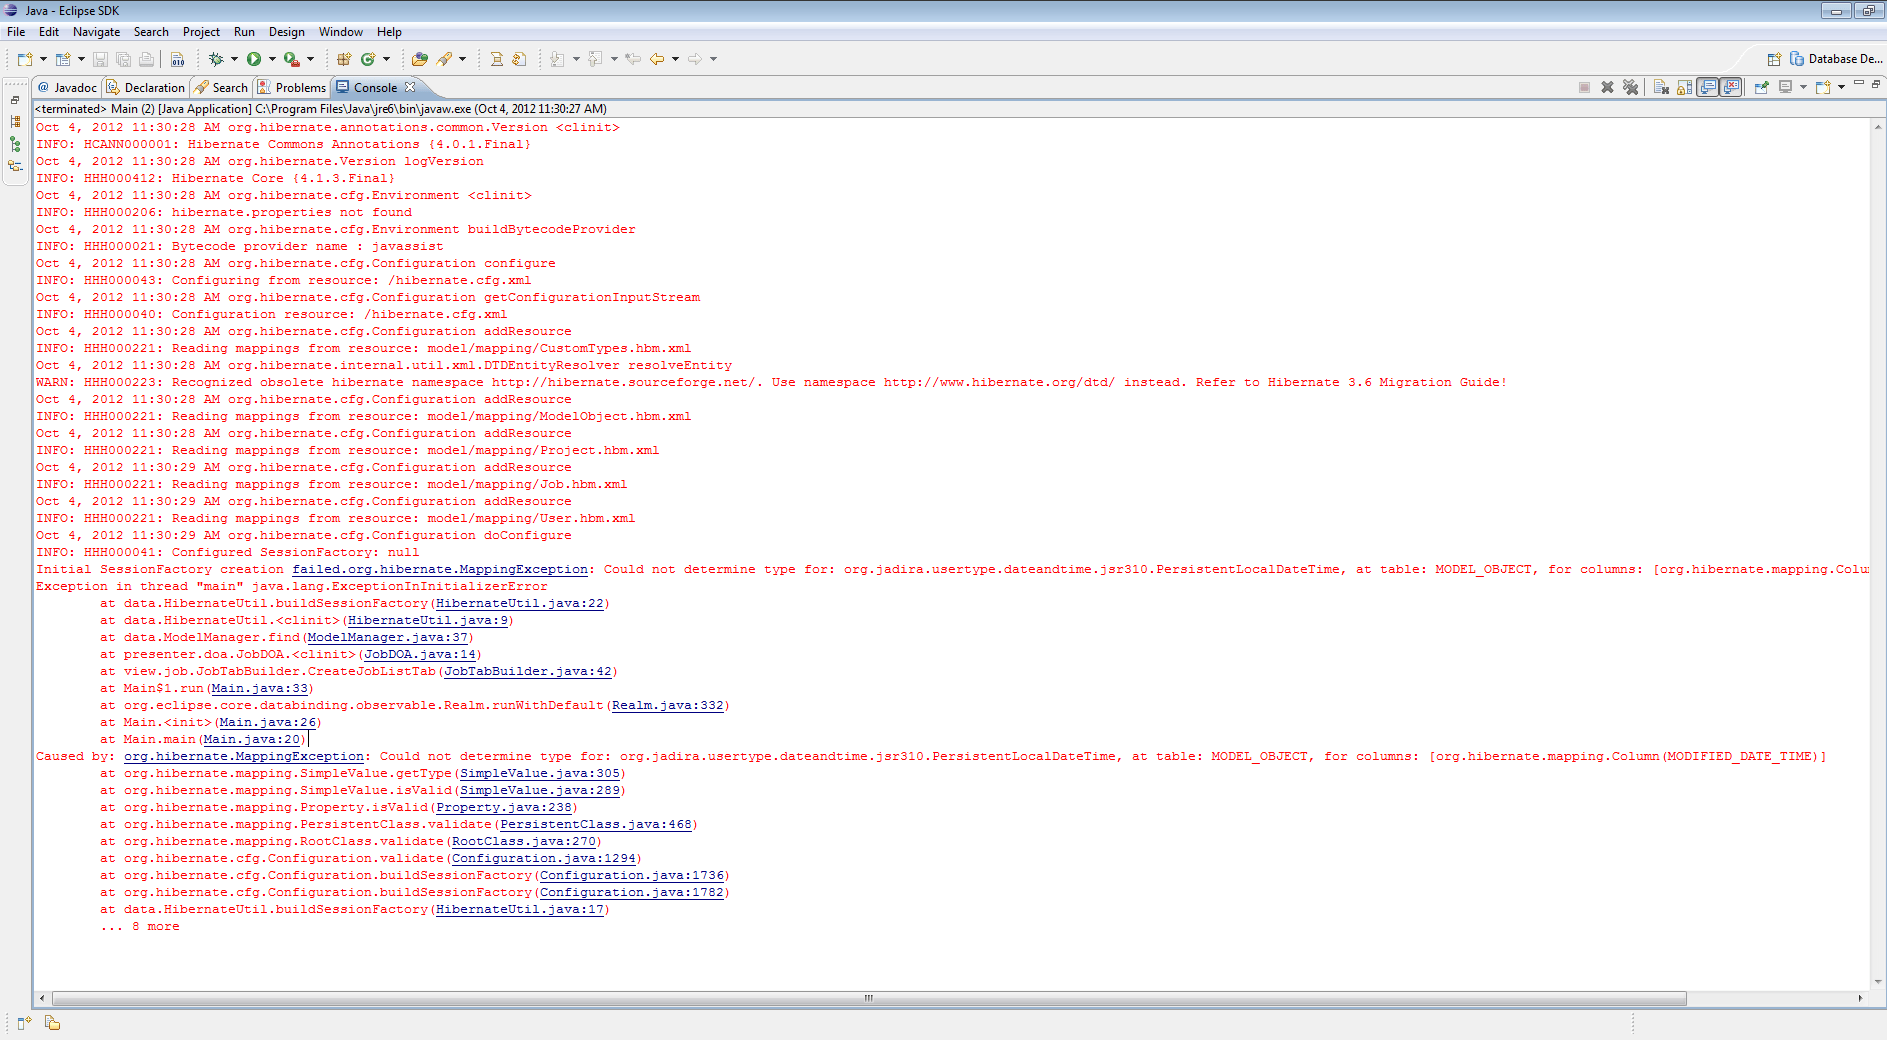Screen dimensions: 1887x1040
Task: Clear the Console output
Action: coord(1661,88)
